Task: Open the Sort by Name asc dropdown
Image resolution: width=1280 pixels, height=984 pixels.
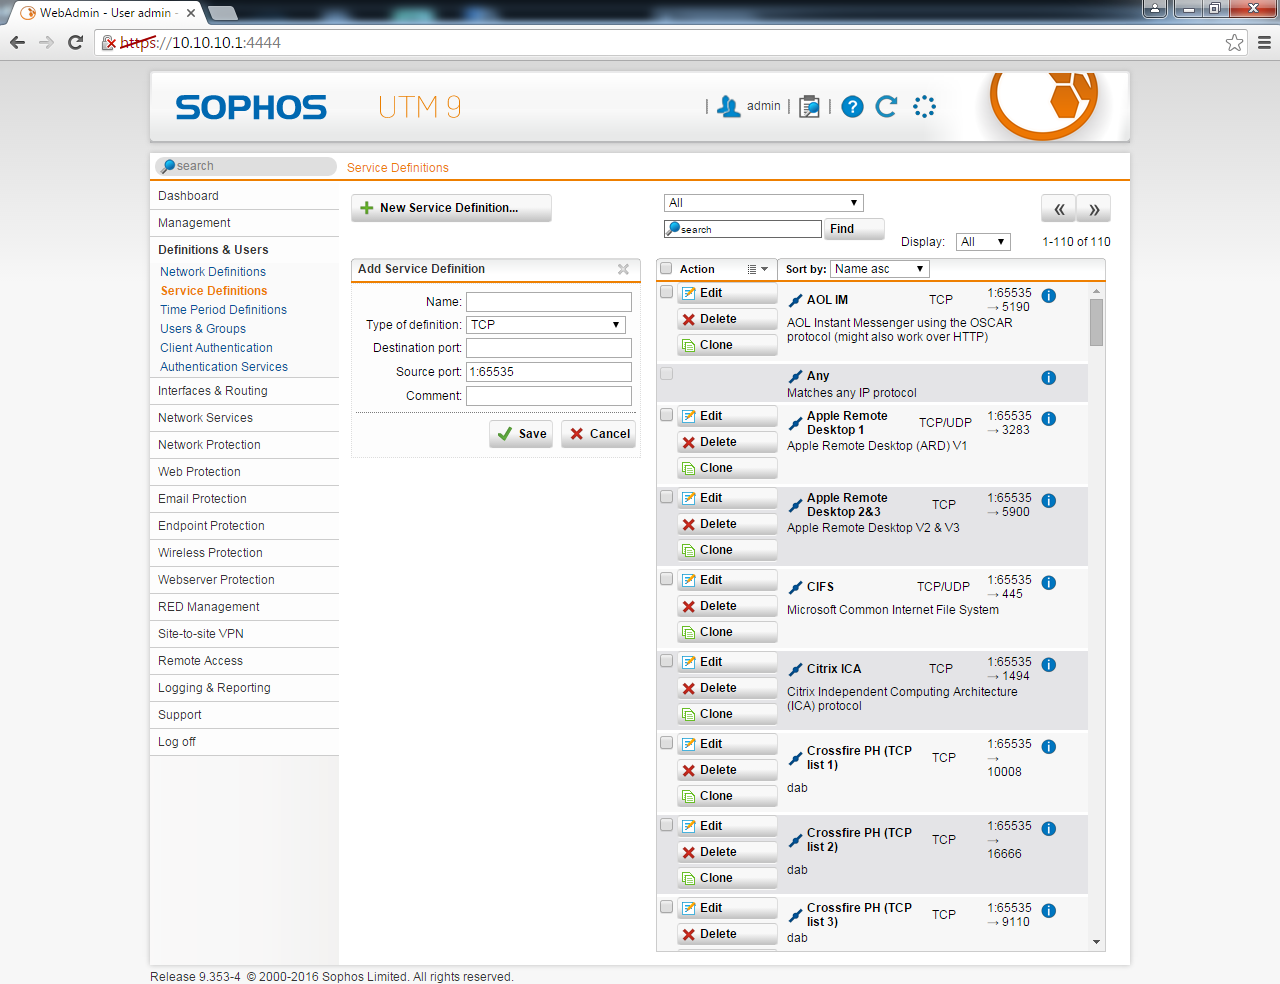Action: 880,269
